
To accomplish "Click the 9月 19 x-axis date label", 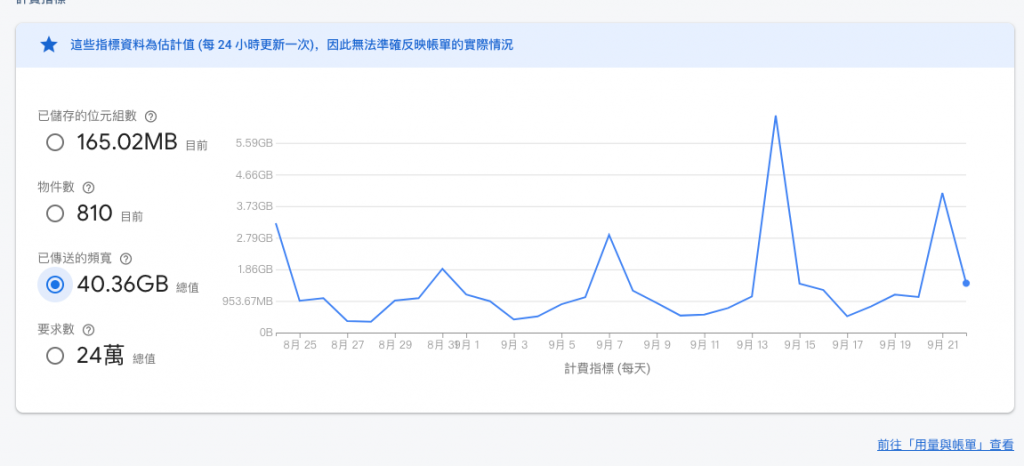I will 895,345.
